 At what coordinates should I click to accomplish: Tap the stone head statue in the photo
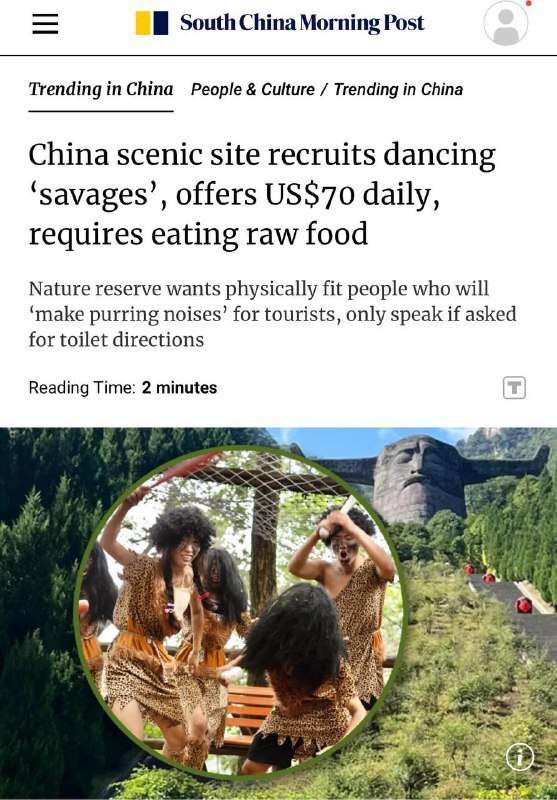pyautogui.click(x=419, y=479)
